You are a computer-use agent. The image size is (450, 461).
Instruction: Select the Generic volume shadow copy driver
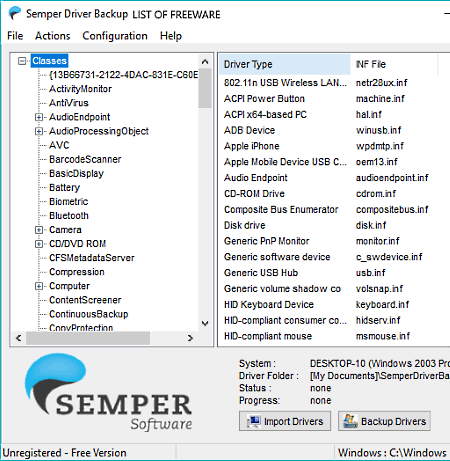(x=282, y=289)
